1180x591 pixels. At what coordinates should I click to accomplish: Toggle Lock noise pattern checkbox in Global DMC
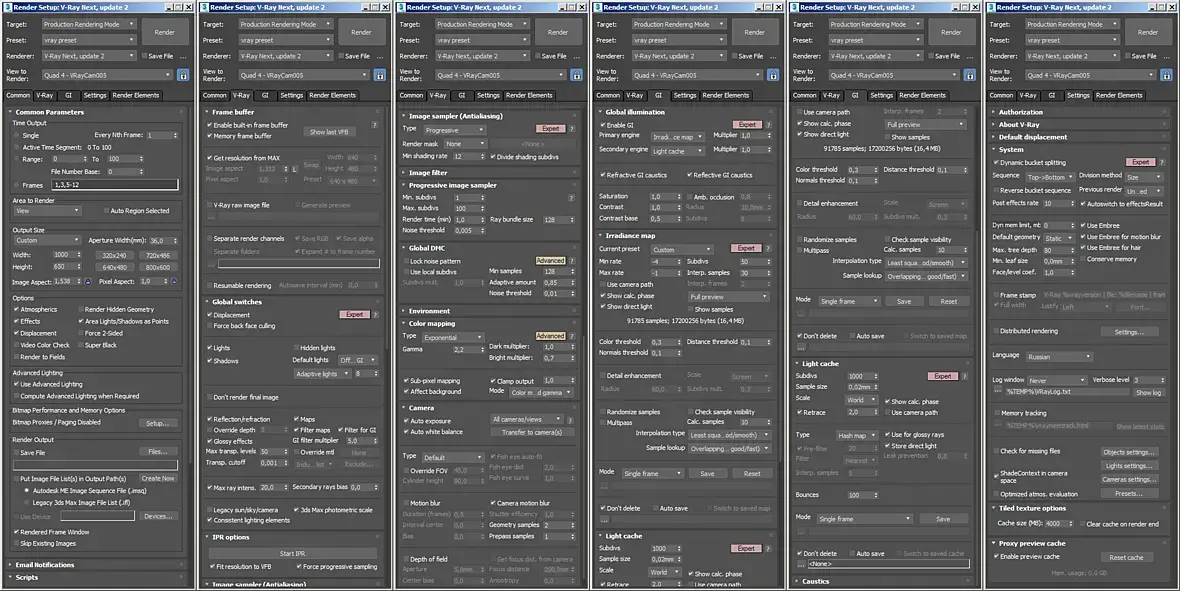click(406, 261)
